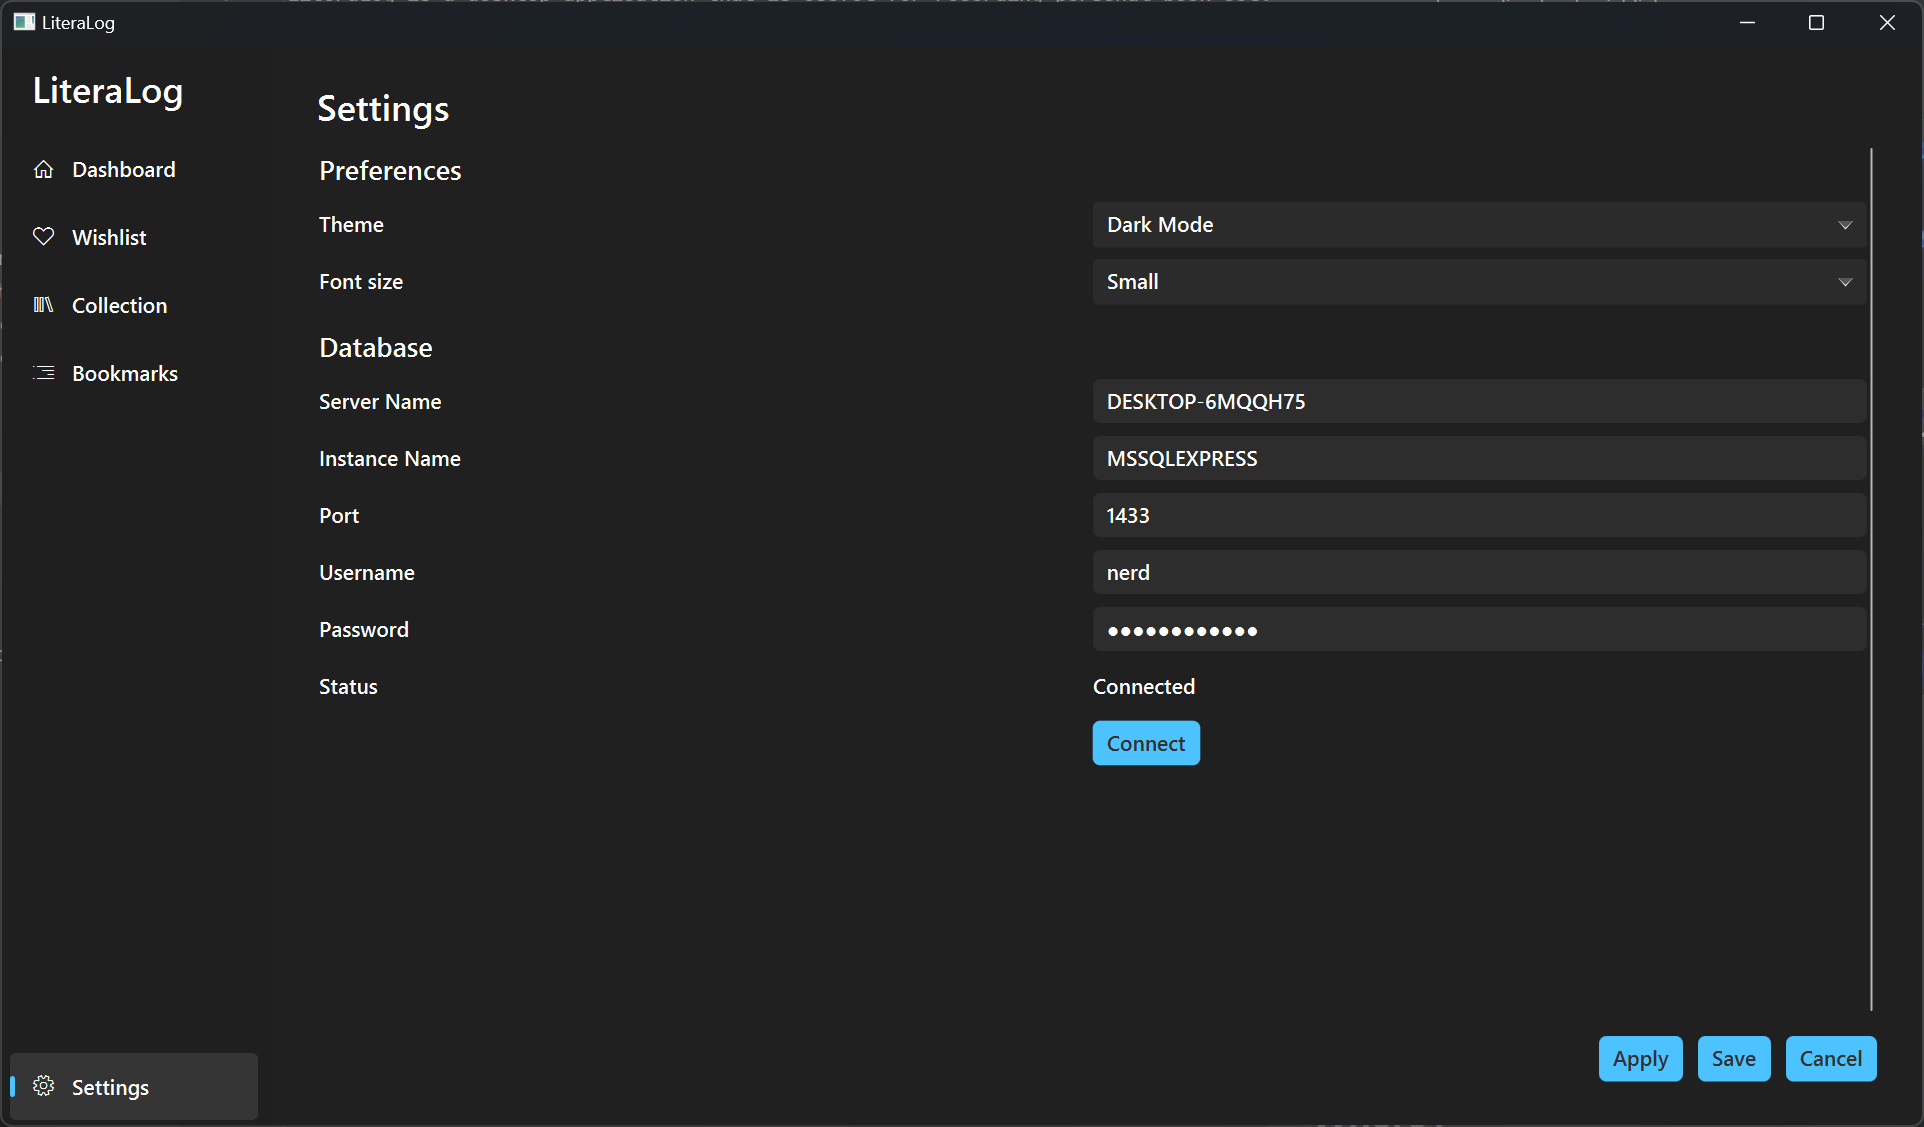Click the Preferences section heading
The width and height of the screenshot is (1924, 1127).
tap(390, 170)
